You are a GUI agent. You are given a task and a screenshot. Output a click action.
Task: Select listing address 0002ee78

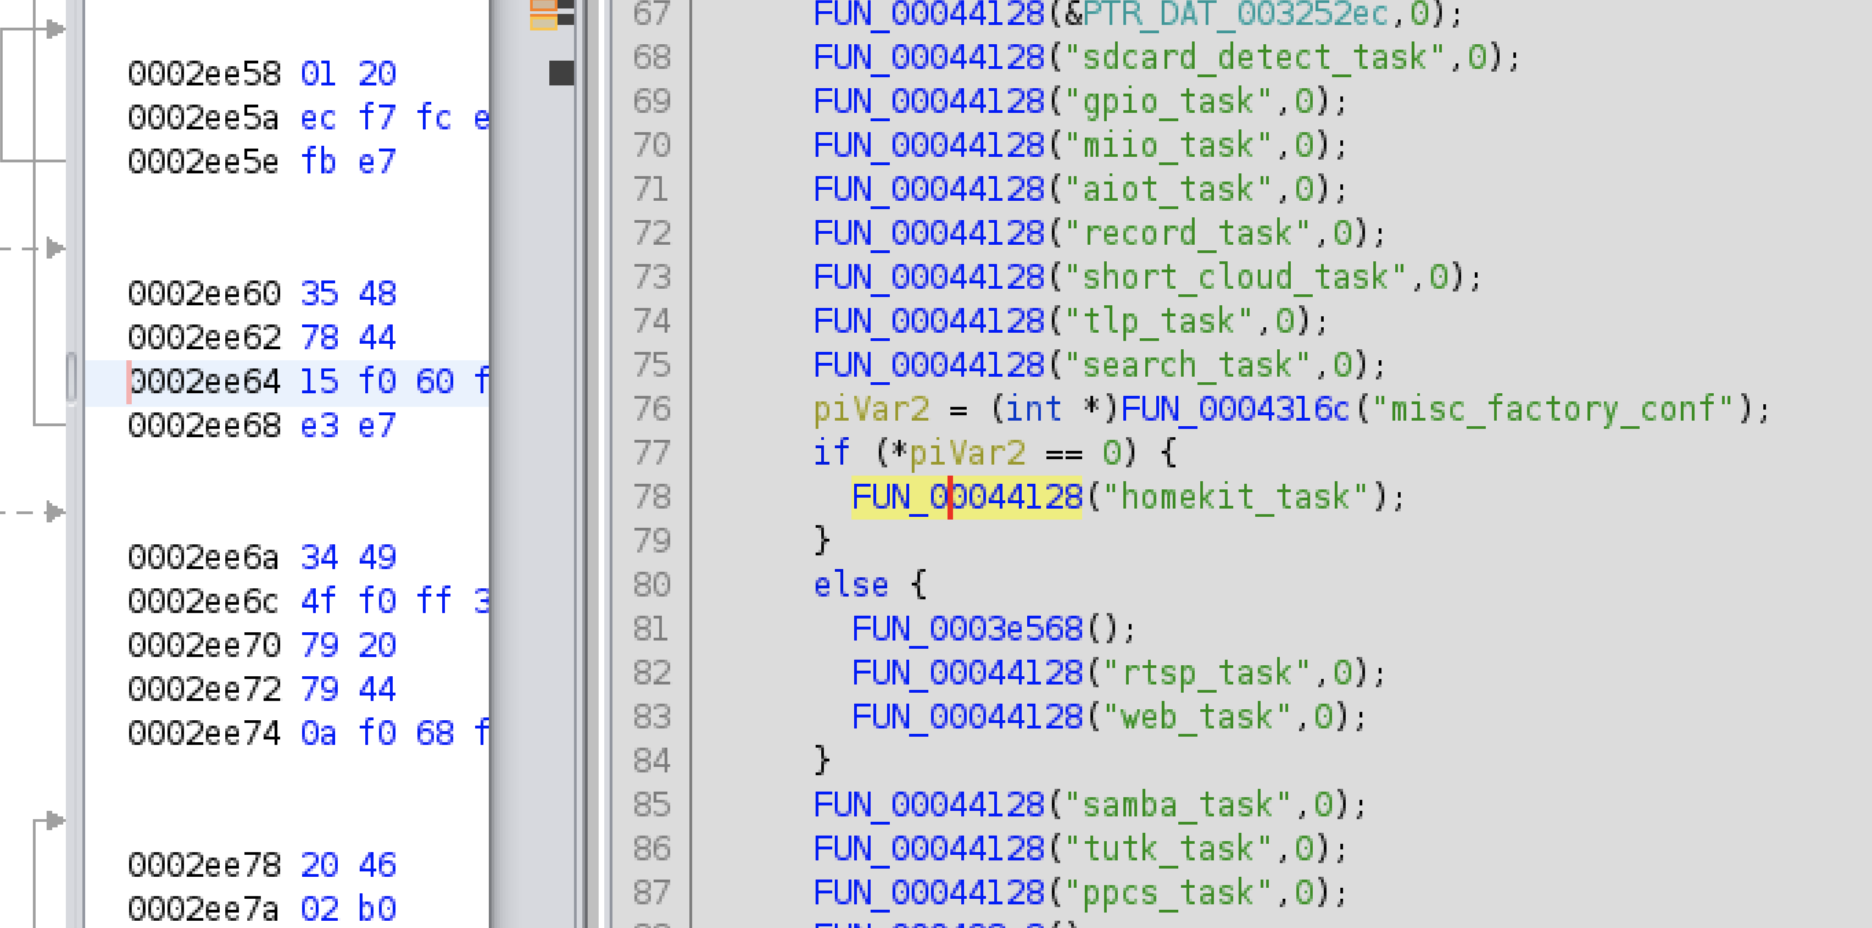(x=204, y=865)
